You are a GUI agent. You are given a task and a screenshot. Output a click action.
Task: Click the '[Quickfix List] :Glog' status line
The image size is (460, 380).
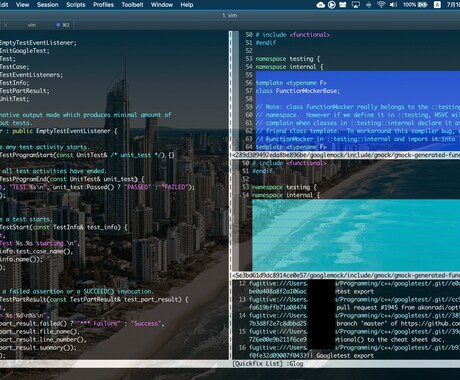pos(268,364)
